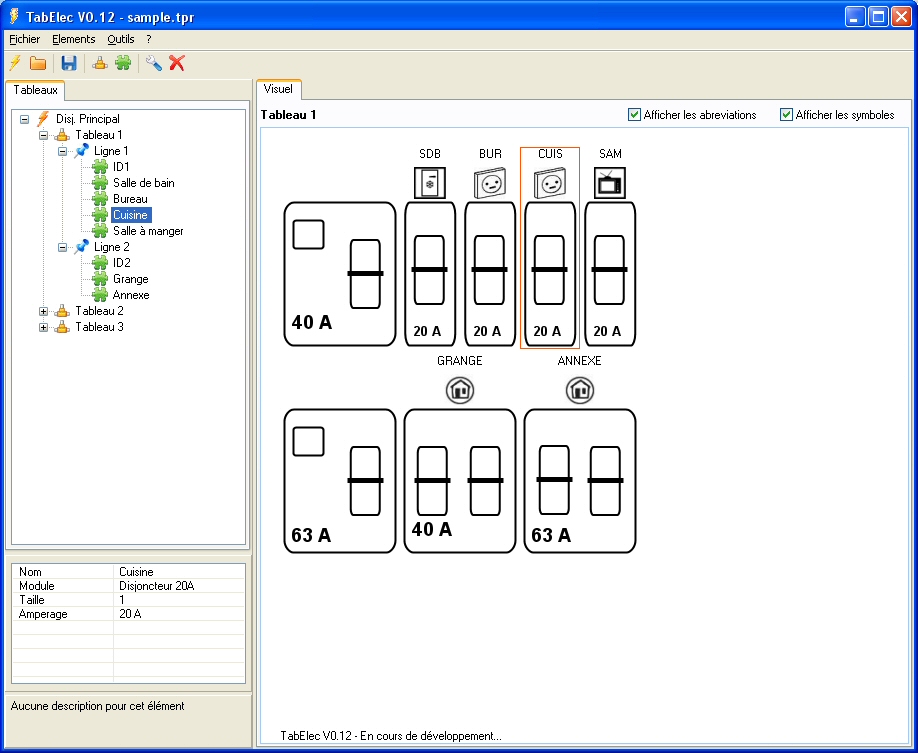Image resolution: width=918 pixels, height=753 pixels.
Task: Save the project with the floppy disk icon
Action: (x=69, y=63)
